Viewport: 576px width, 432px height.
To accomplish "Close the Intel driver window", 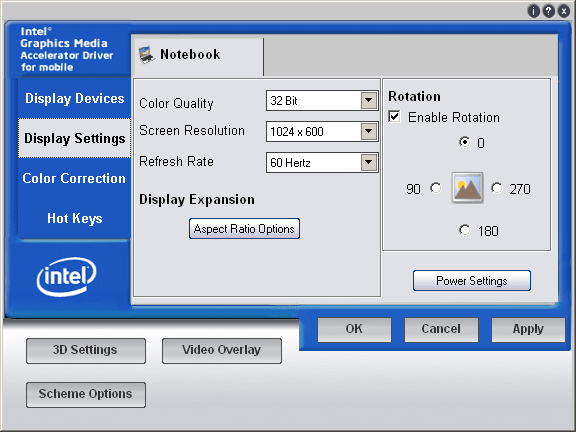I will pyautogui.click(x=564, y=11).
